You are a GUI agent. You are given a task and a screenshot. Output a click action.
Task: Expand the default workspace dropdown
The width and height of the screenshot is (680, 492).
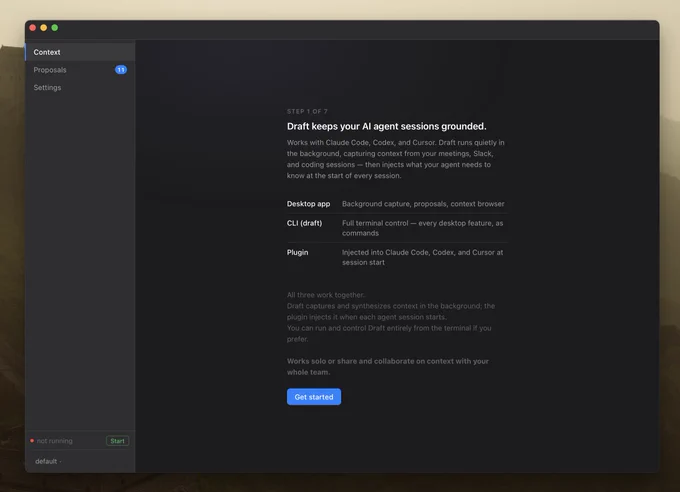click(x=48, y=461)
